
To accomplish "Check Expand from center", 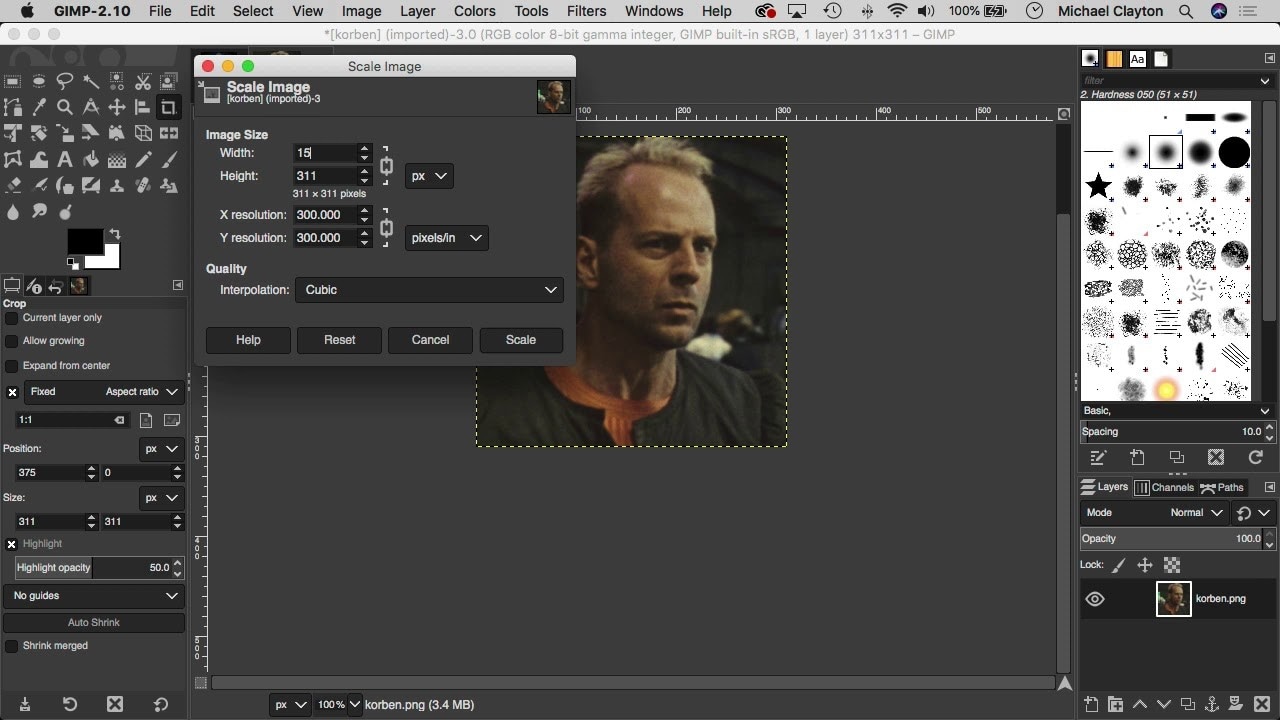I will tap(12, 366).
